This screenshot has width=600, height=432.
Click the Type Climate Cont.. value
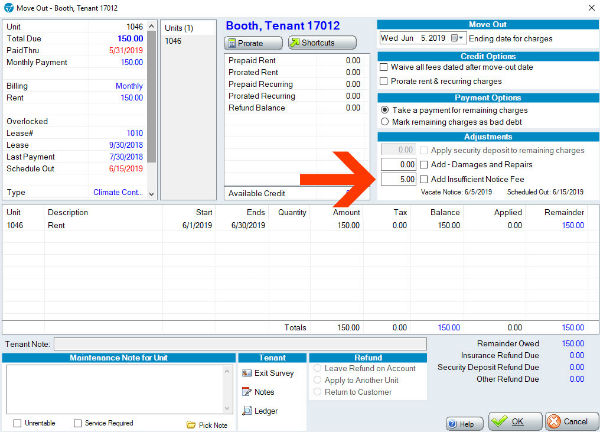118,192
